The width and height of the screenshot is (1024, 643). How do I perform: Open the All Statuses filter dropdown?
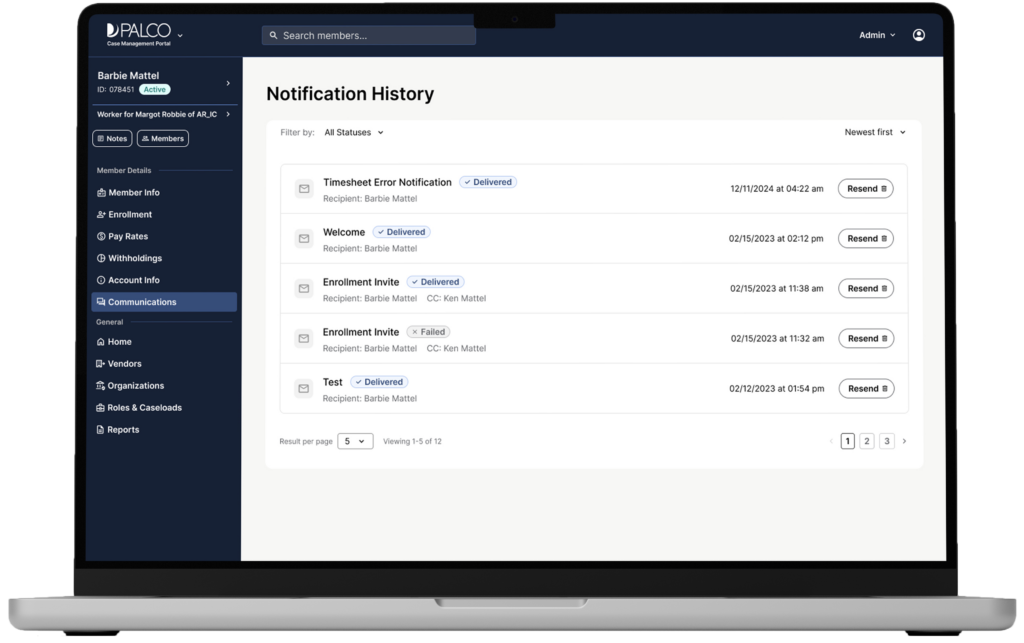click(x=353, y=132)
